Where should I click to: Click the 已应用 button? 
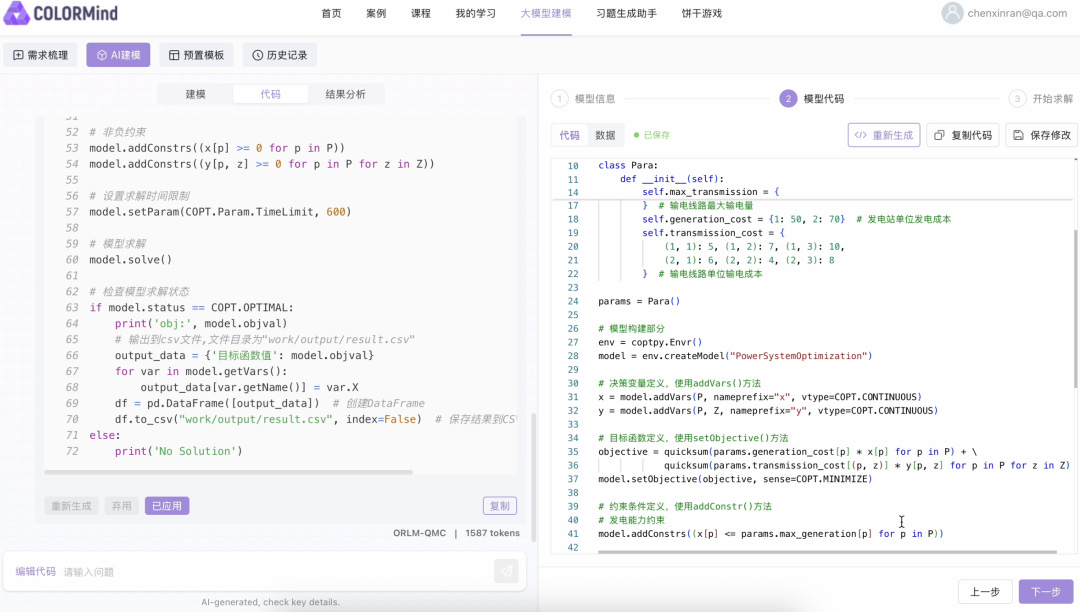point(167,506)
